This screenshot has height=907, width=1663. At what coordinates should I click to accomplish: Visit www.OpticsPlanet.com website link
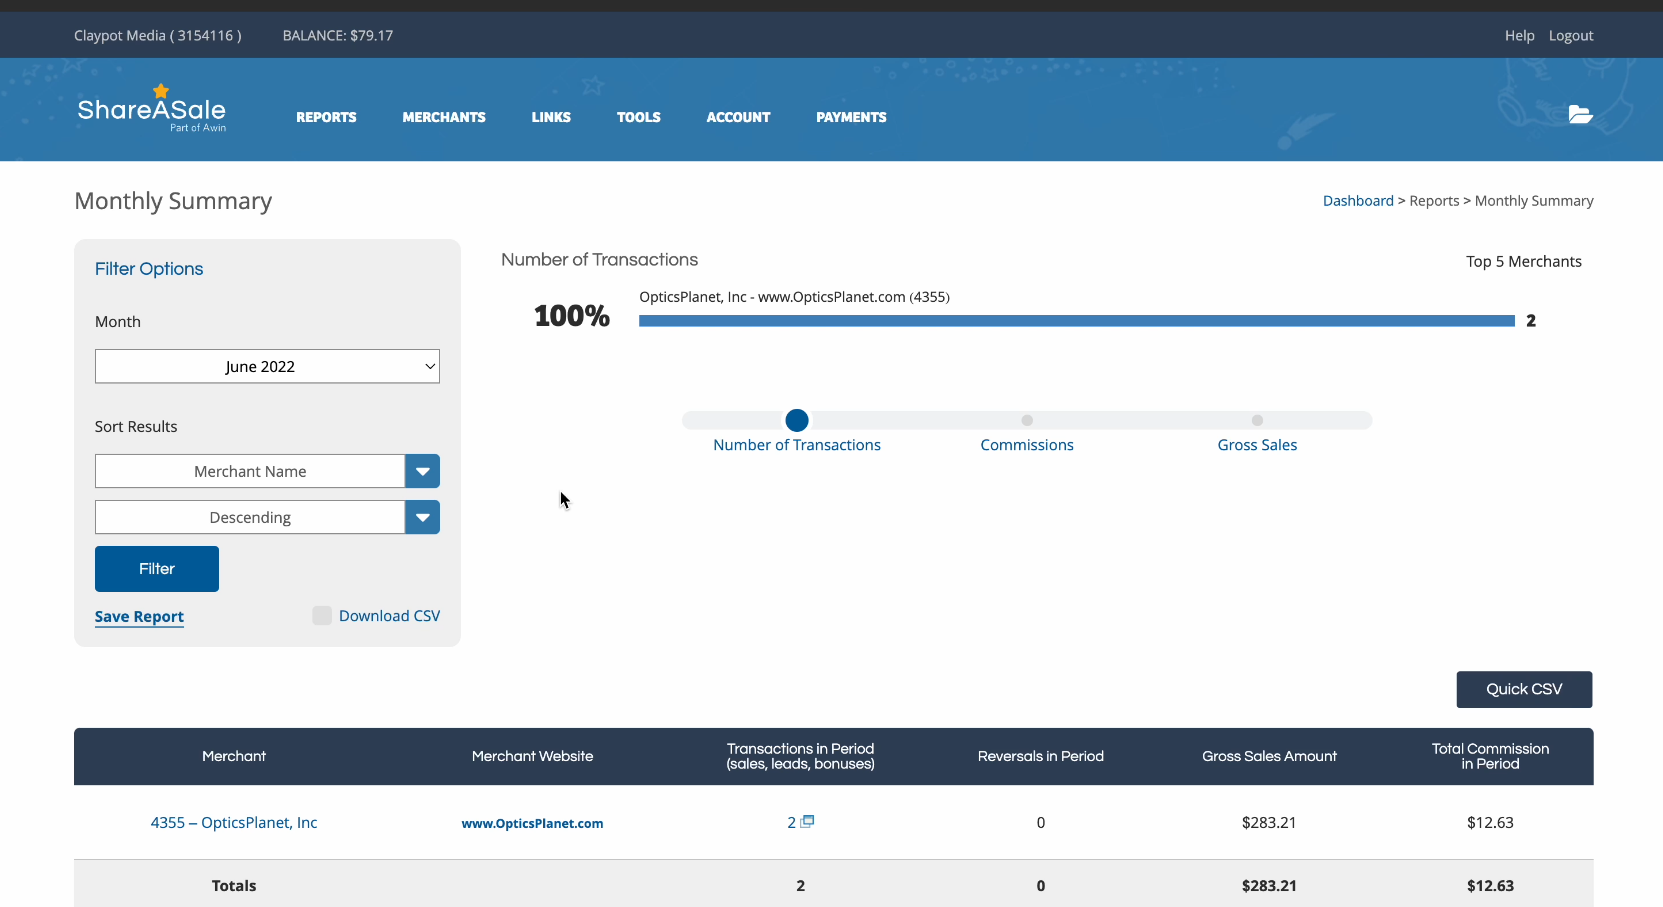point(532,824)
